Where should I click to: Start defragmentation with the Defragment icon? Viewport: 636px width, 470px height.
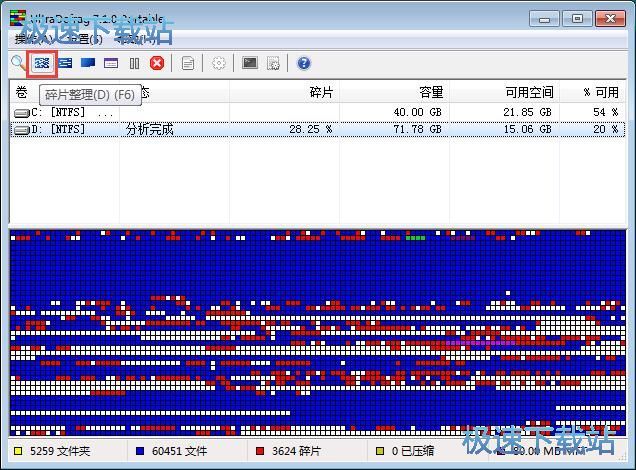click(42, 63)
